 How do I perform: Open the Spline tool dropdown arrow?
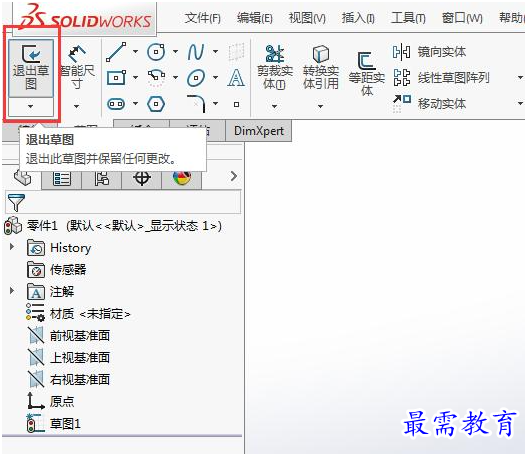point(215,52)
